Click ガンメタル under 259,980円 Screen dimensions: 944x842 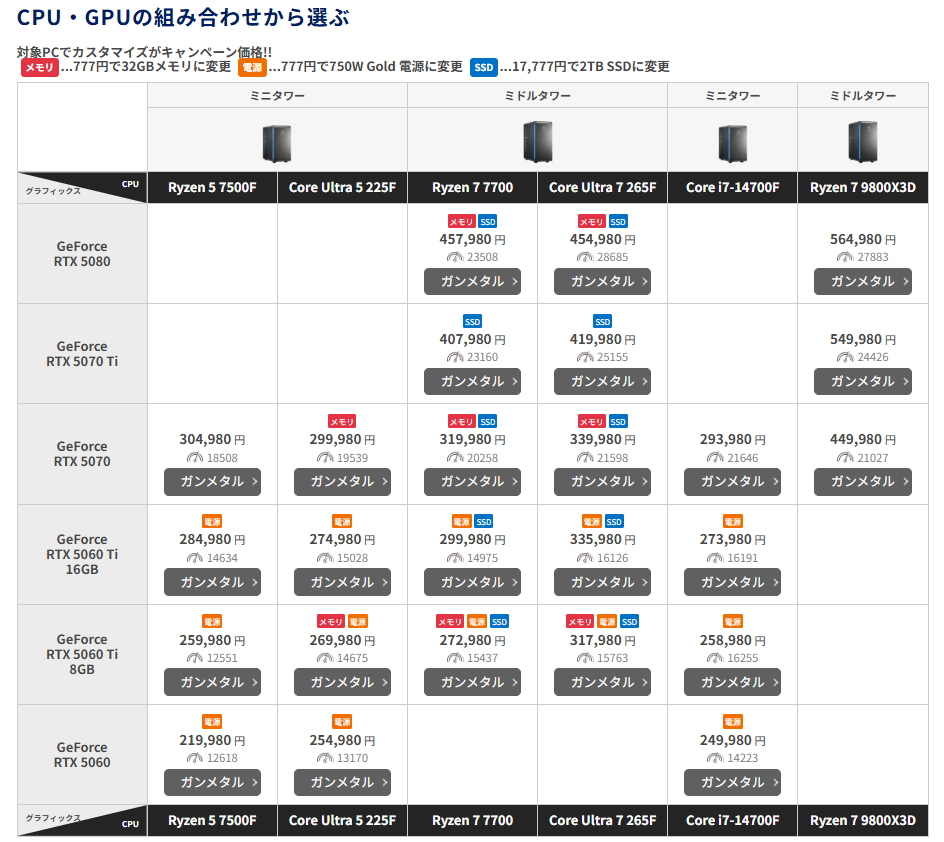point(212,682)
